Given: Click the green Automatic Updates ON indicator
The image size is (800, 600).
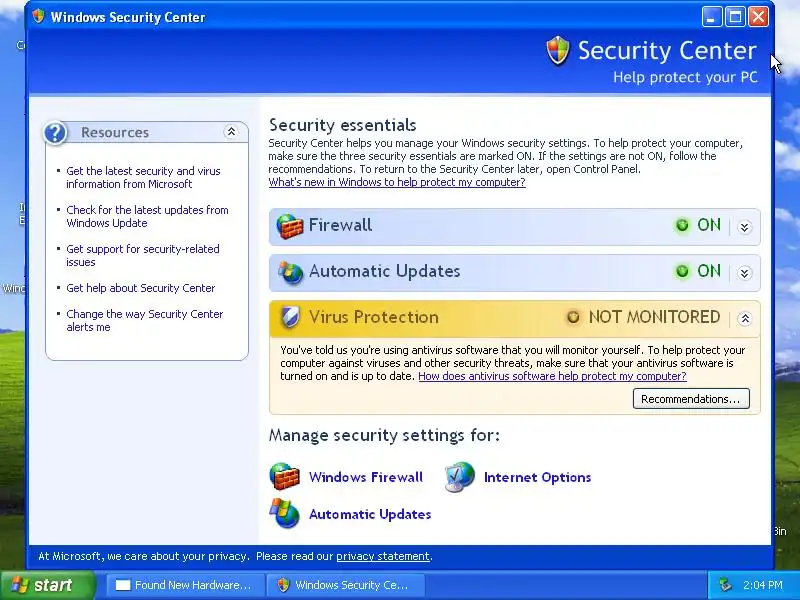Looking at the screenshot, I should 682,271.
